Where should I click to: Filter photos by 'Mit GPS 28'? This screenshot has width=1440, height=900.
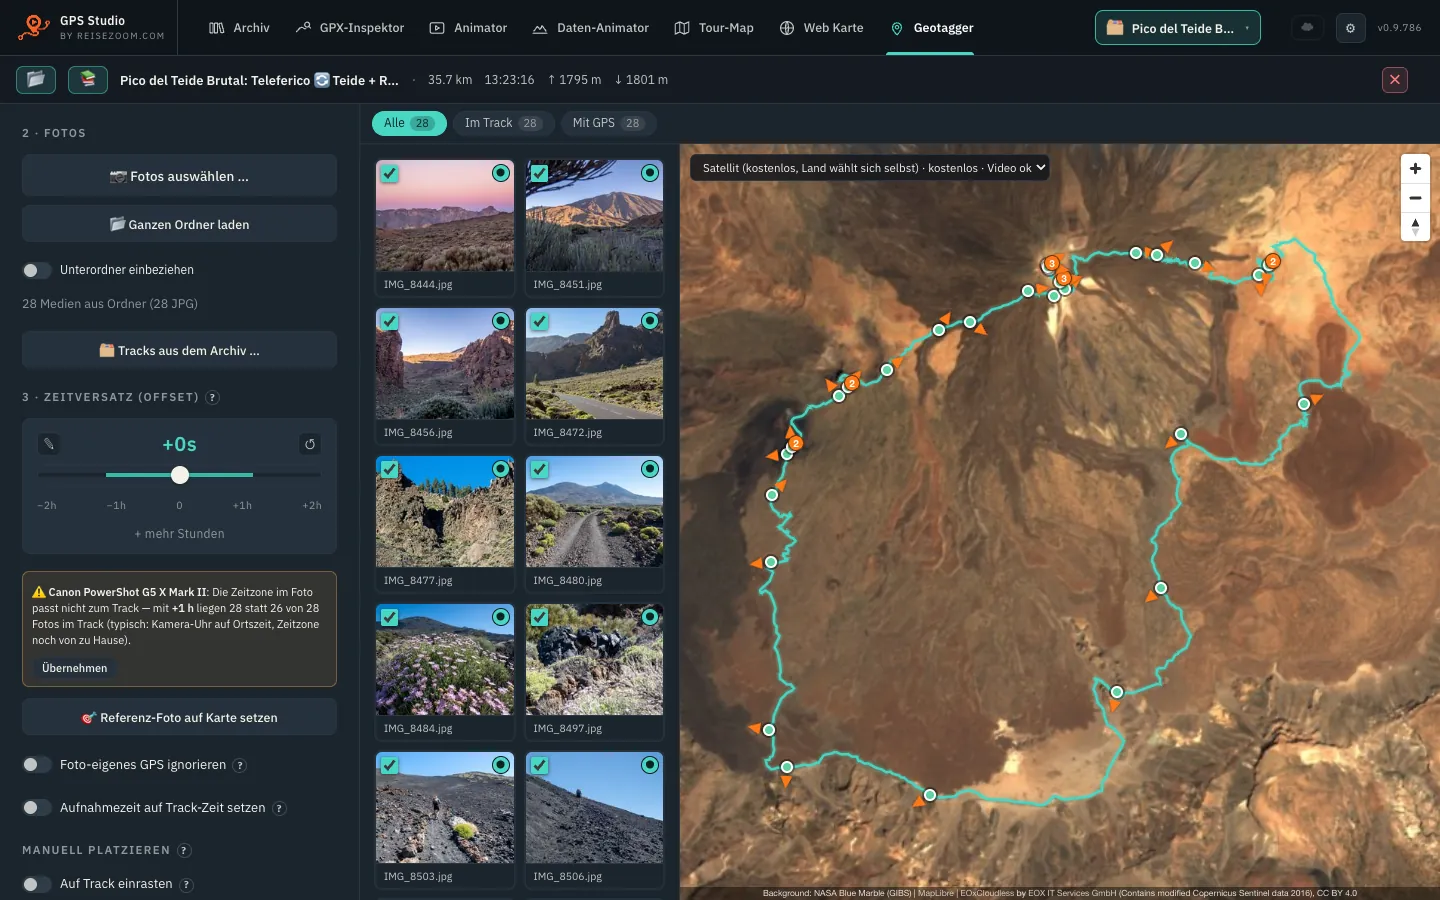(607, 123)
